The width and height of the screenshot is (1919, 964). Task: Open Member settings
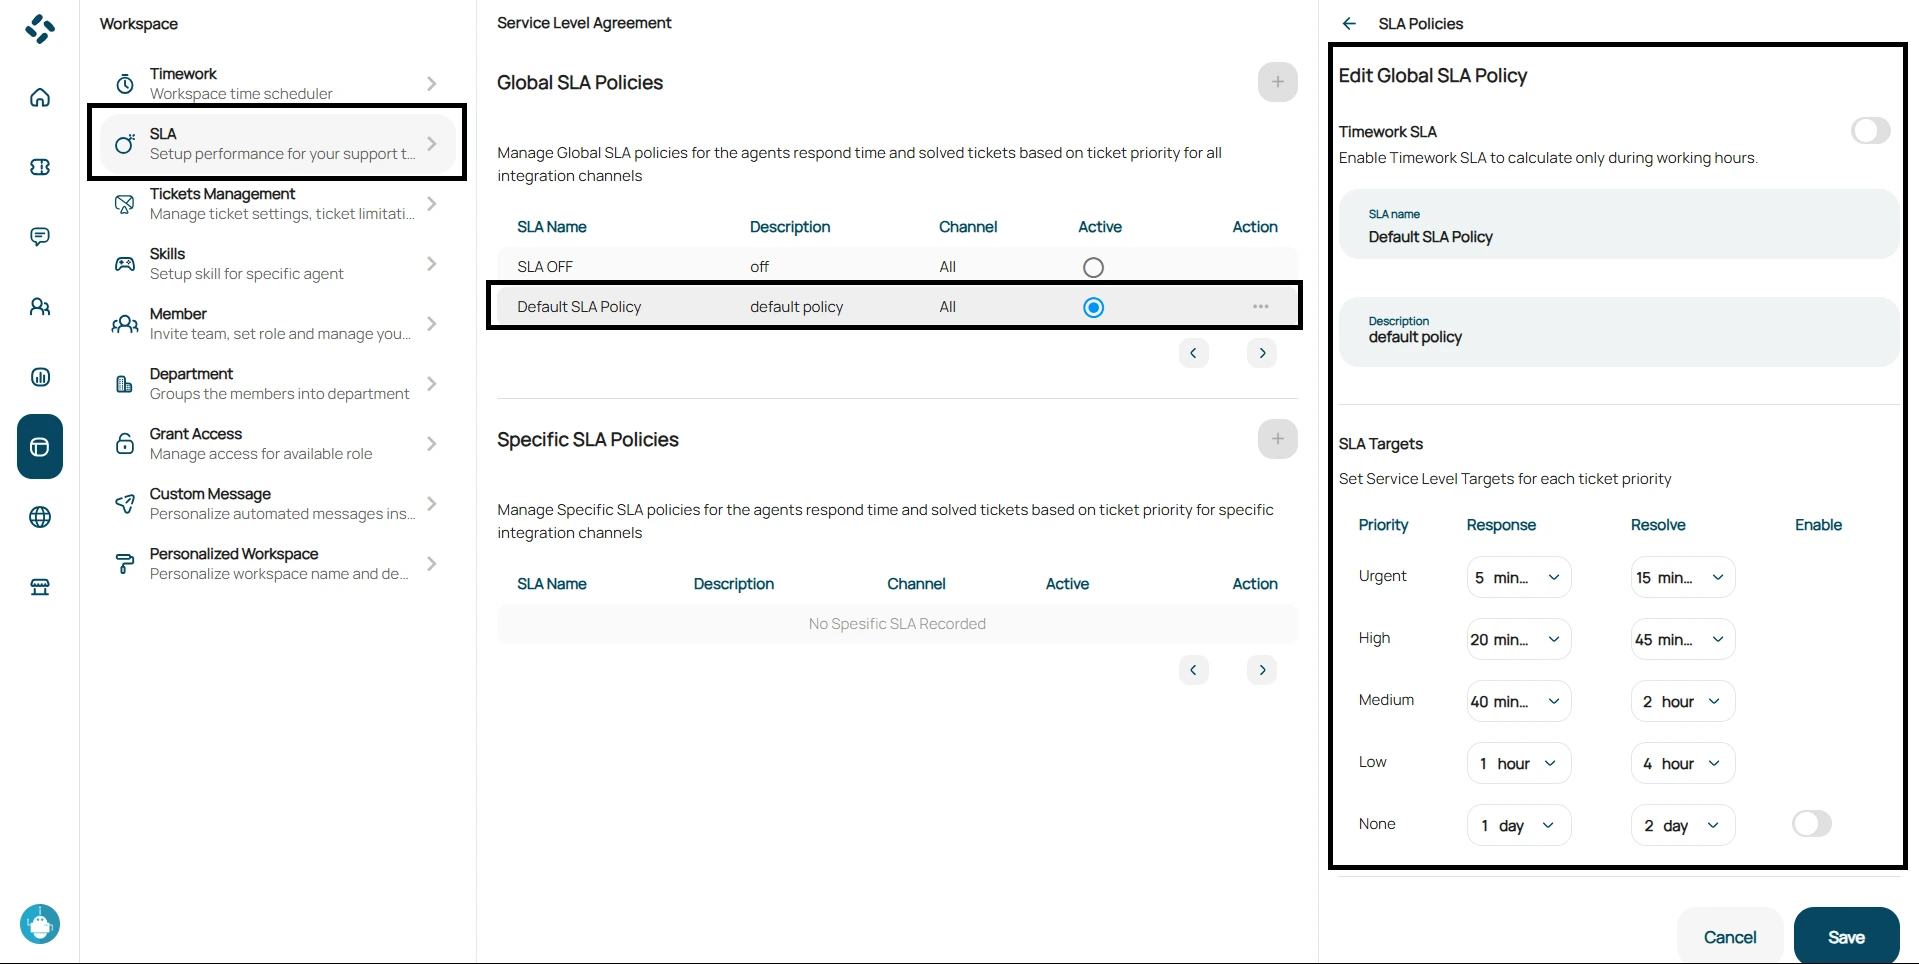coord(277,324)
